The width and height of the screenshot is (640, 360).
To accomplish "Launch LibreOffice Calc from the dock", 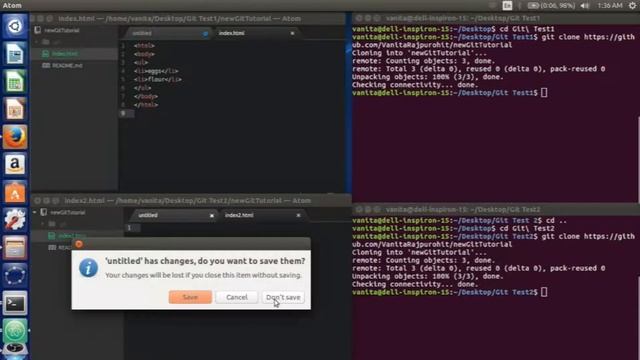I will click(15, 81).
